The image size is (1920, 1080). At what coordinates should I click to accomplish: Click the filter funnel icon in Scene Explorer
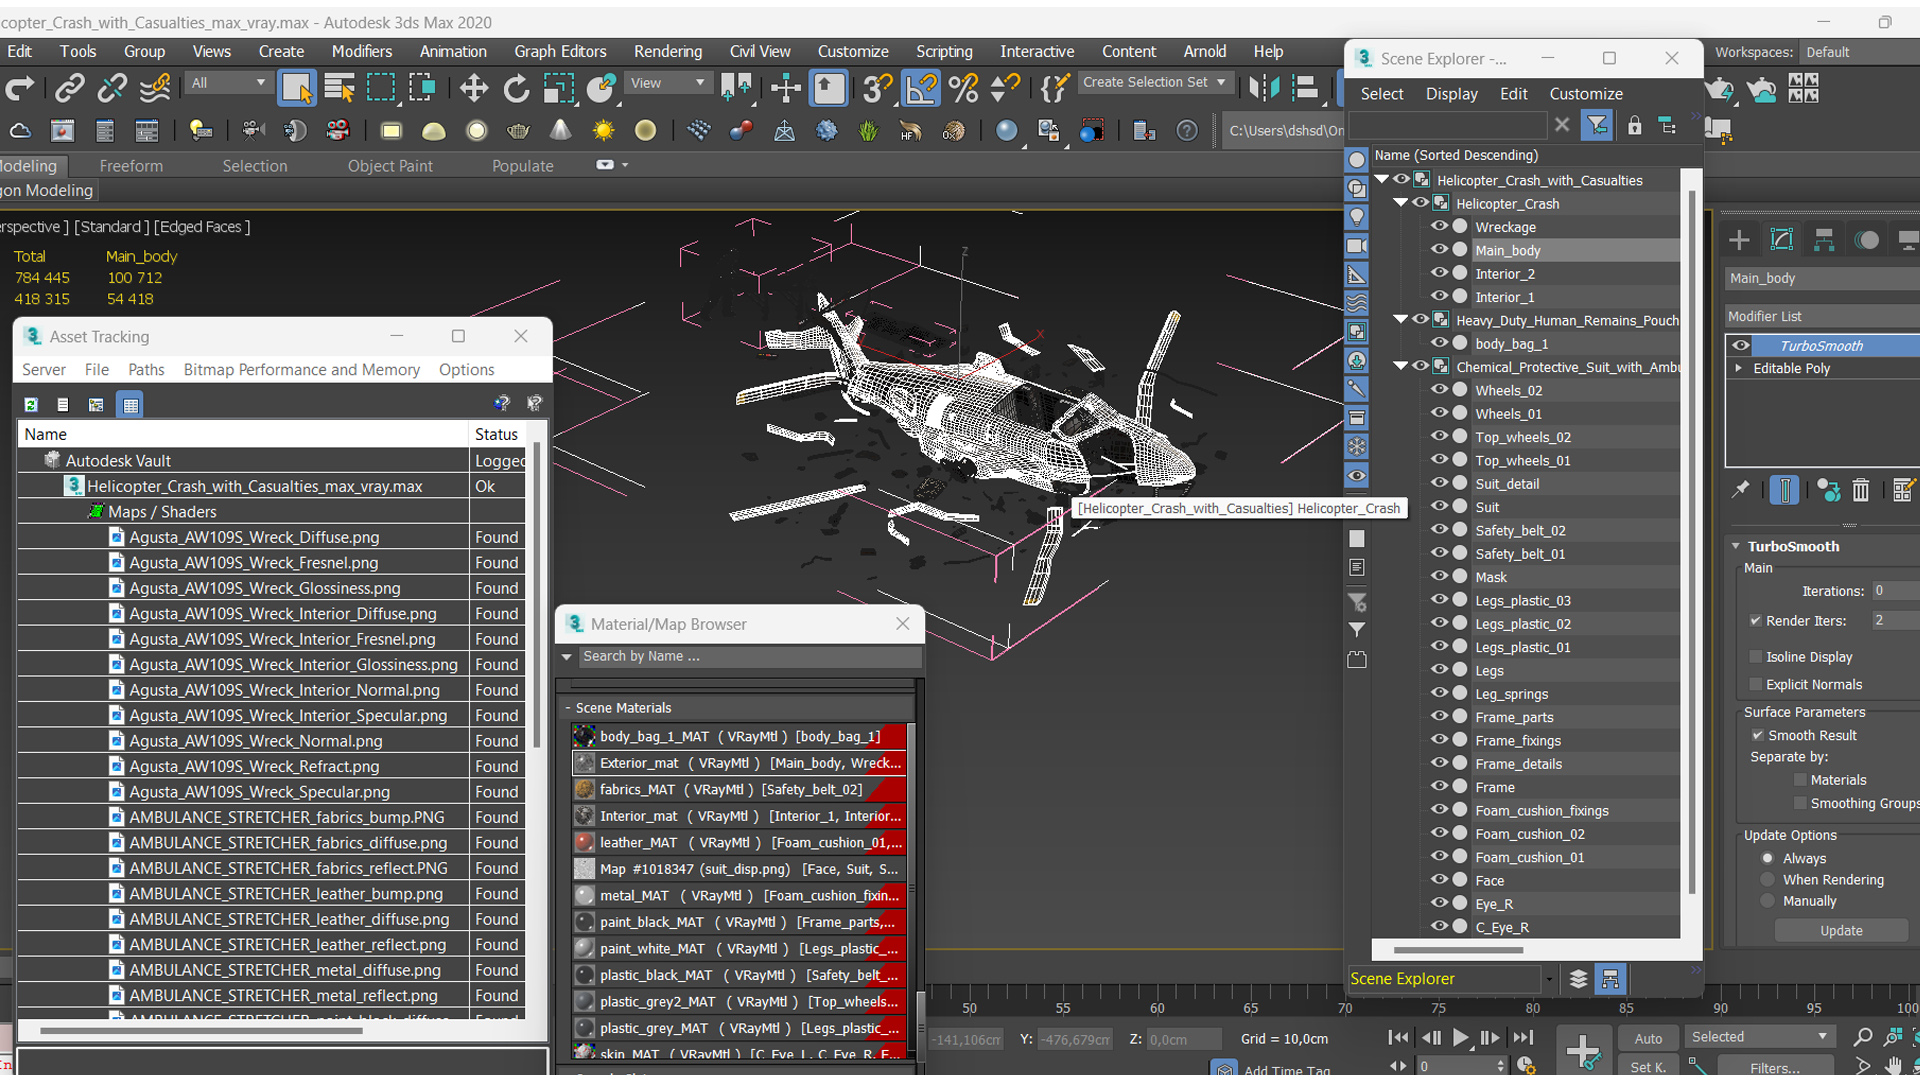[x=1597, y=126]
